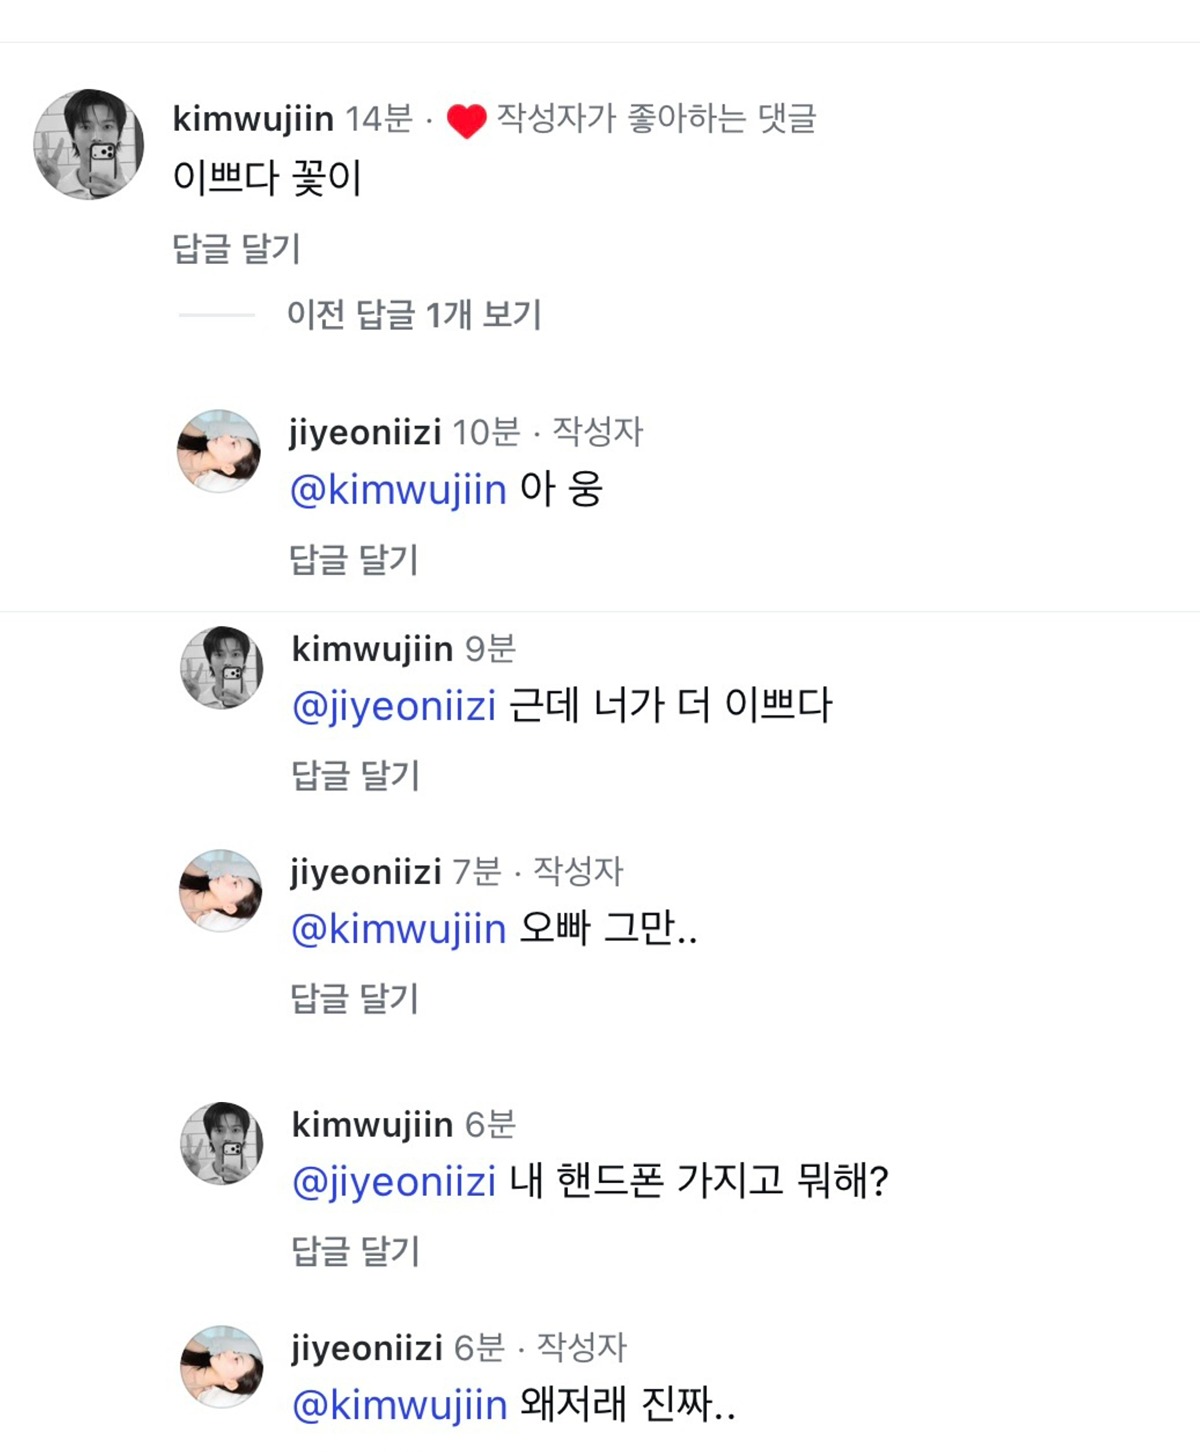The height and width of the screenshot is (1452, 1200).
Task: Click kimwujiin's avatar on the top comment
Action: [88, 144]
